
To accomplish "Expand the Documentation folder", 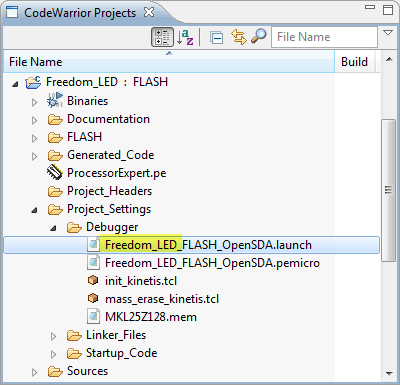I will coord(34,120).
